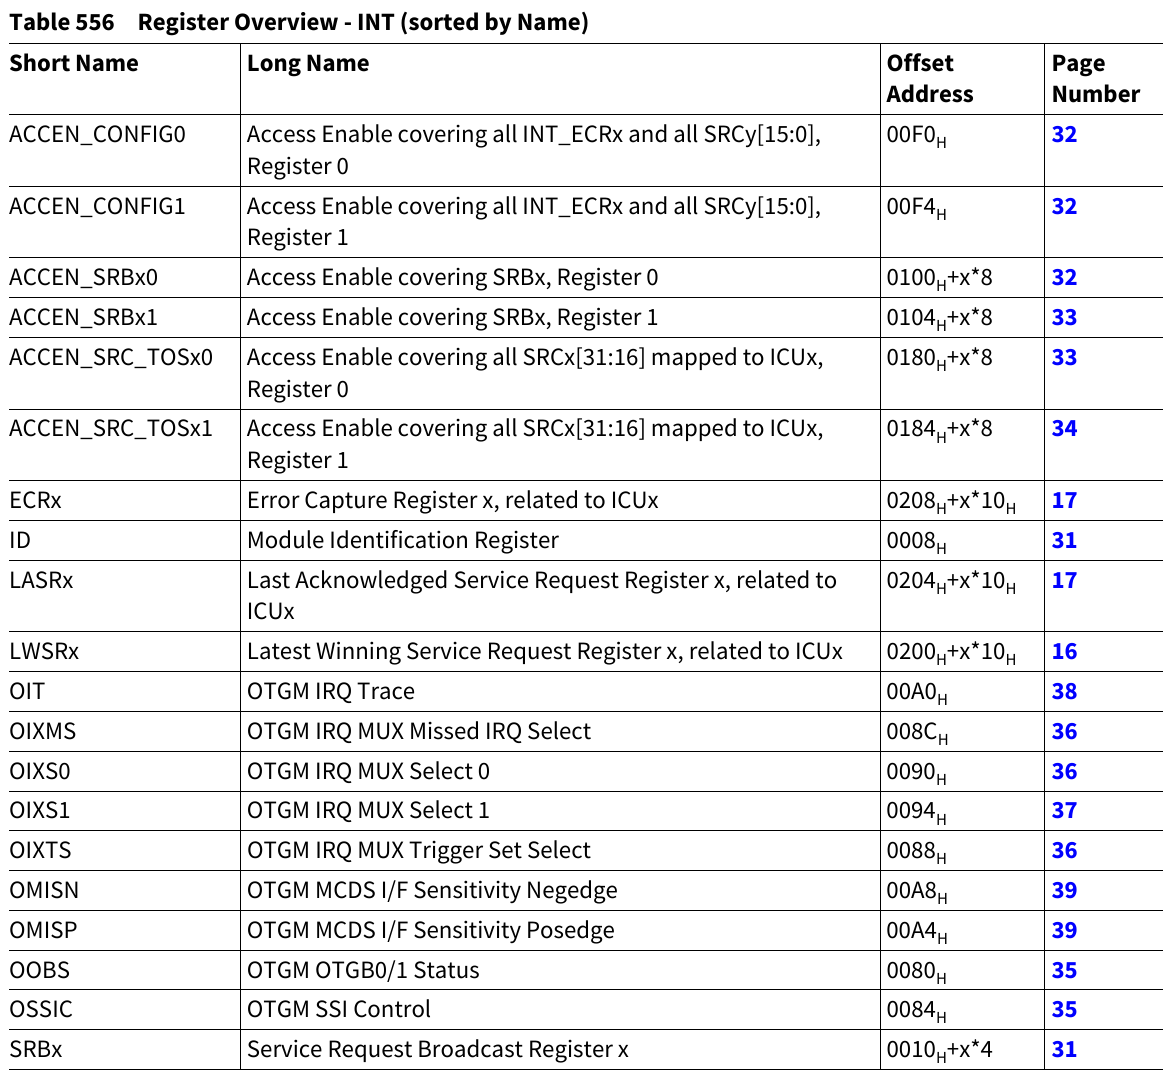The width and height of the screenshot is (1176, 1090).
Task: Open page 34 link for ACCEN_SRC_TOSx1
Action: point(1064,429)
